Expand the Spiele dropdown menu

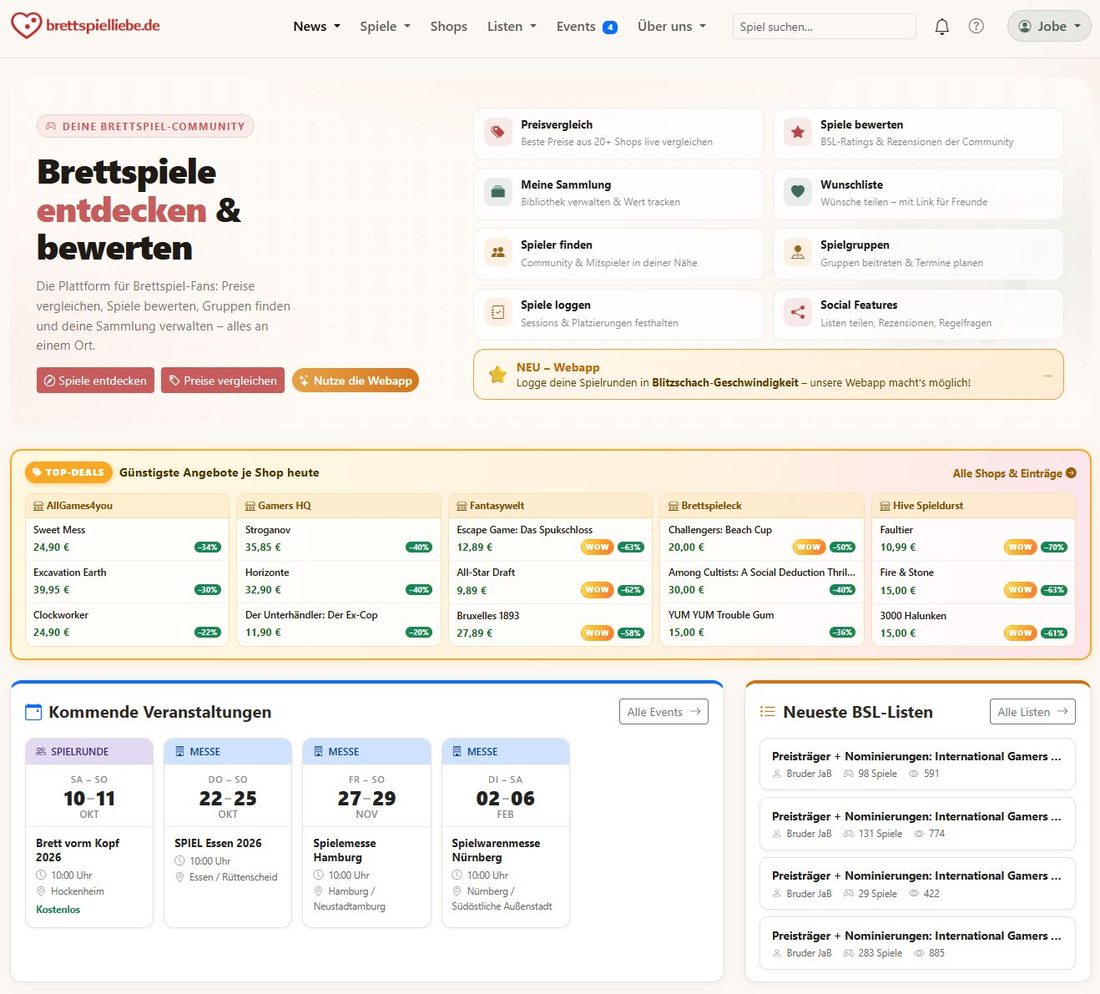click(x=384, y=26)
